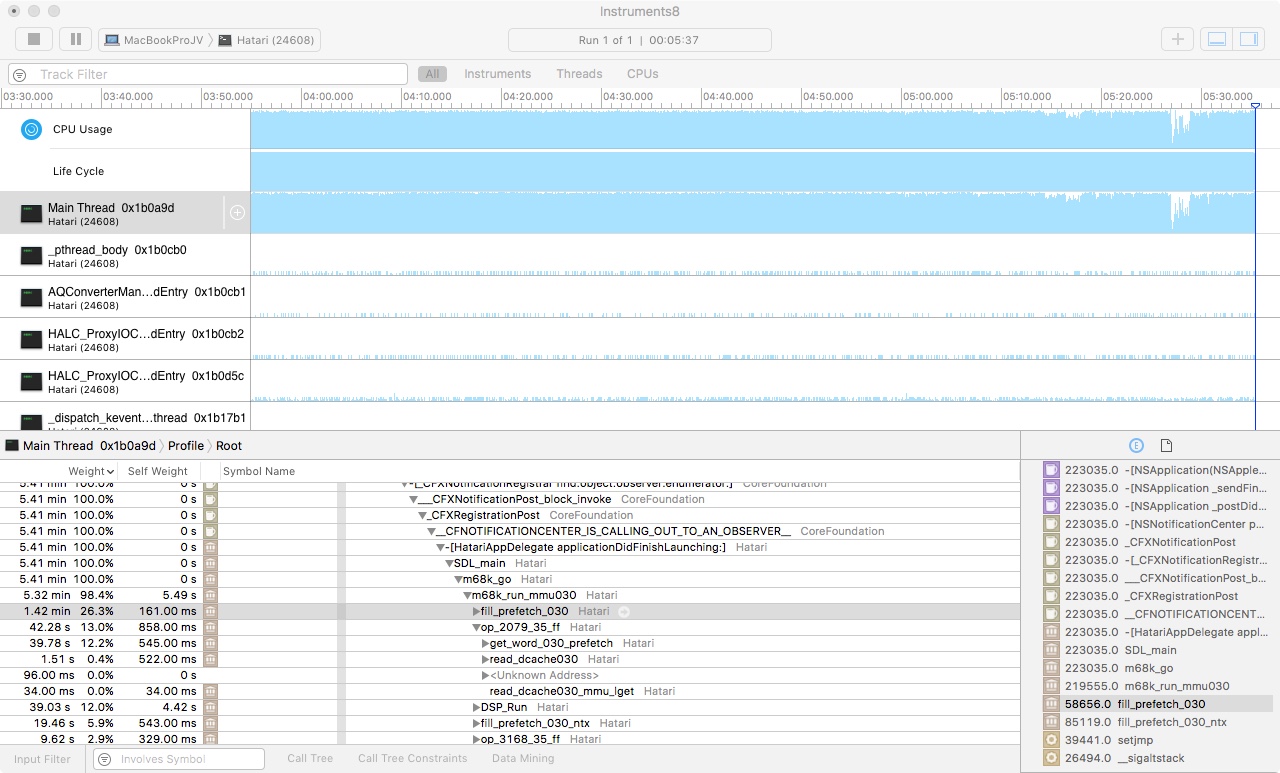Sort by the Self Weight column header
1280x773 pixels.
157,471
